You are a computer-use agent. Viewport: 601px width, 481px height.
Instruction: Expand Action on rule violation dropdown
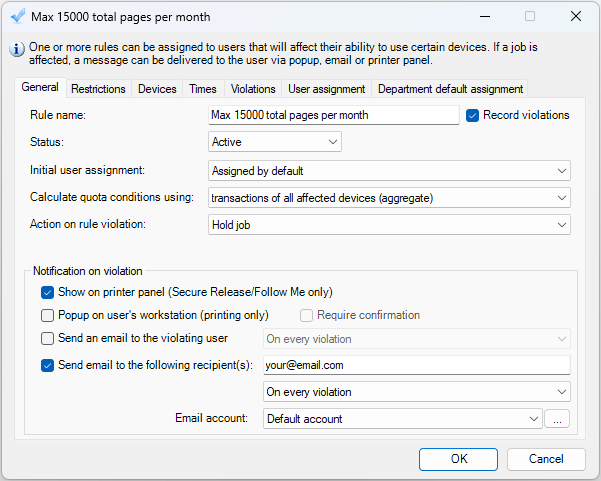pyautogui.click(x=389, y=225)
